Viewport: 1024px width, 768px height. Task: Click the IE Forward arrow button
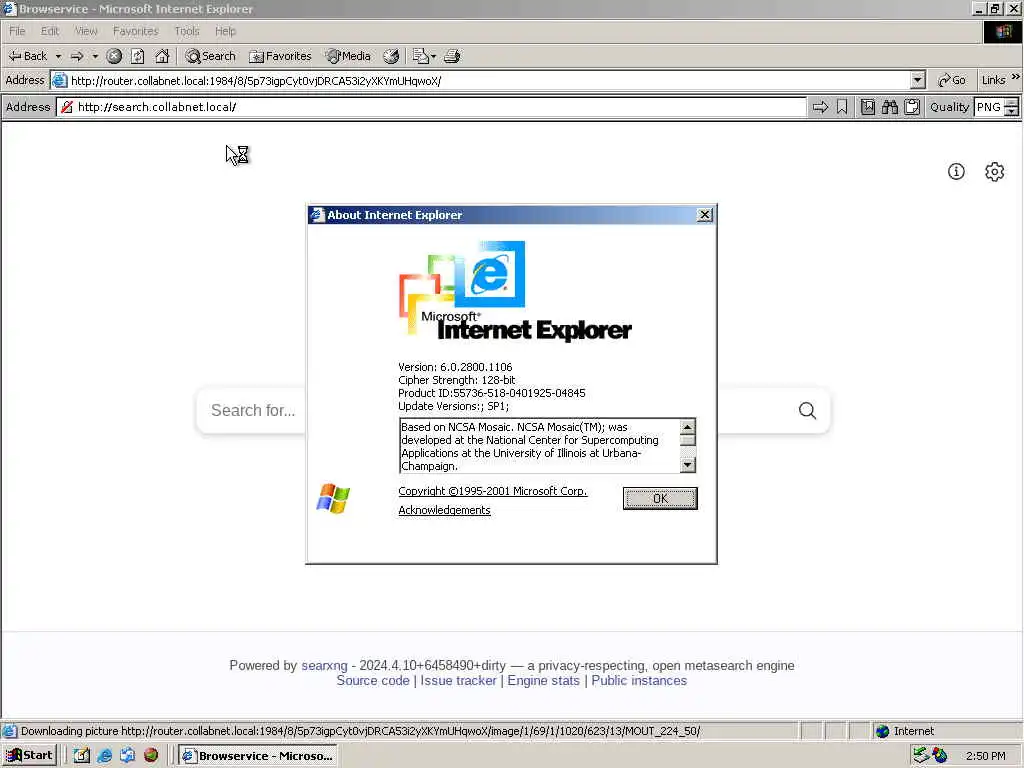point(77,56)
